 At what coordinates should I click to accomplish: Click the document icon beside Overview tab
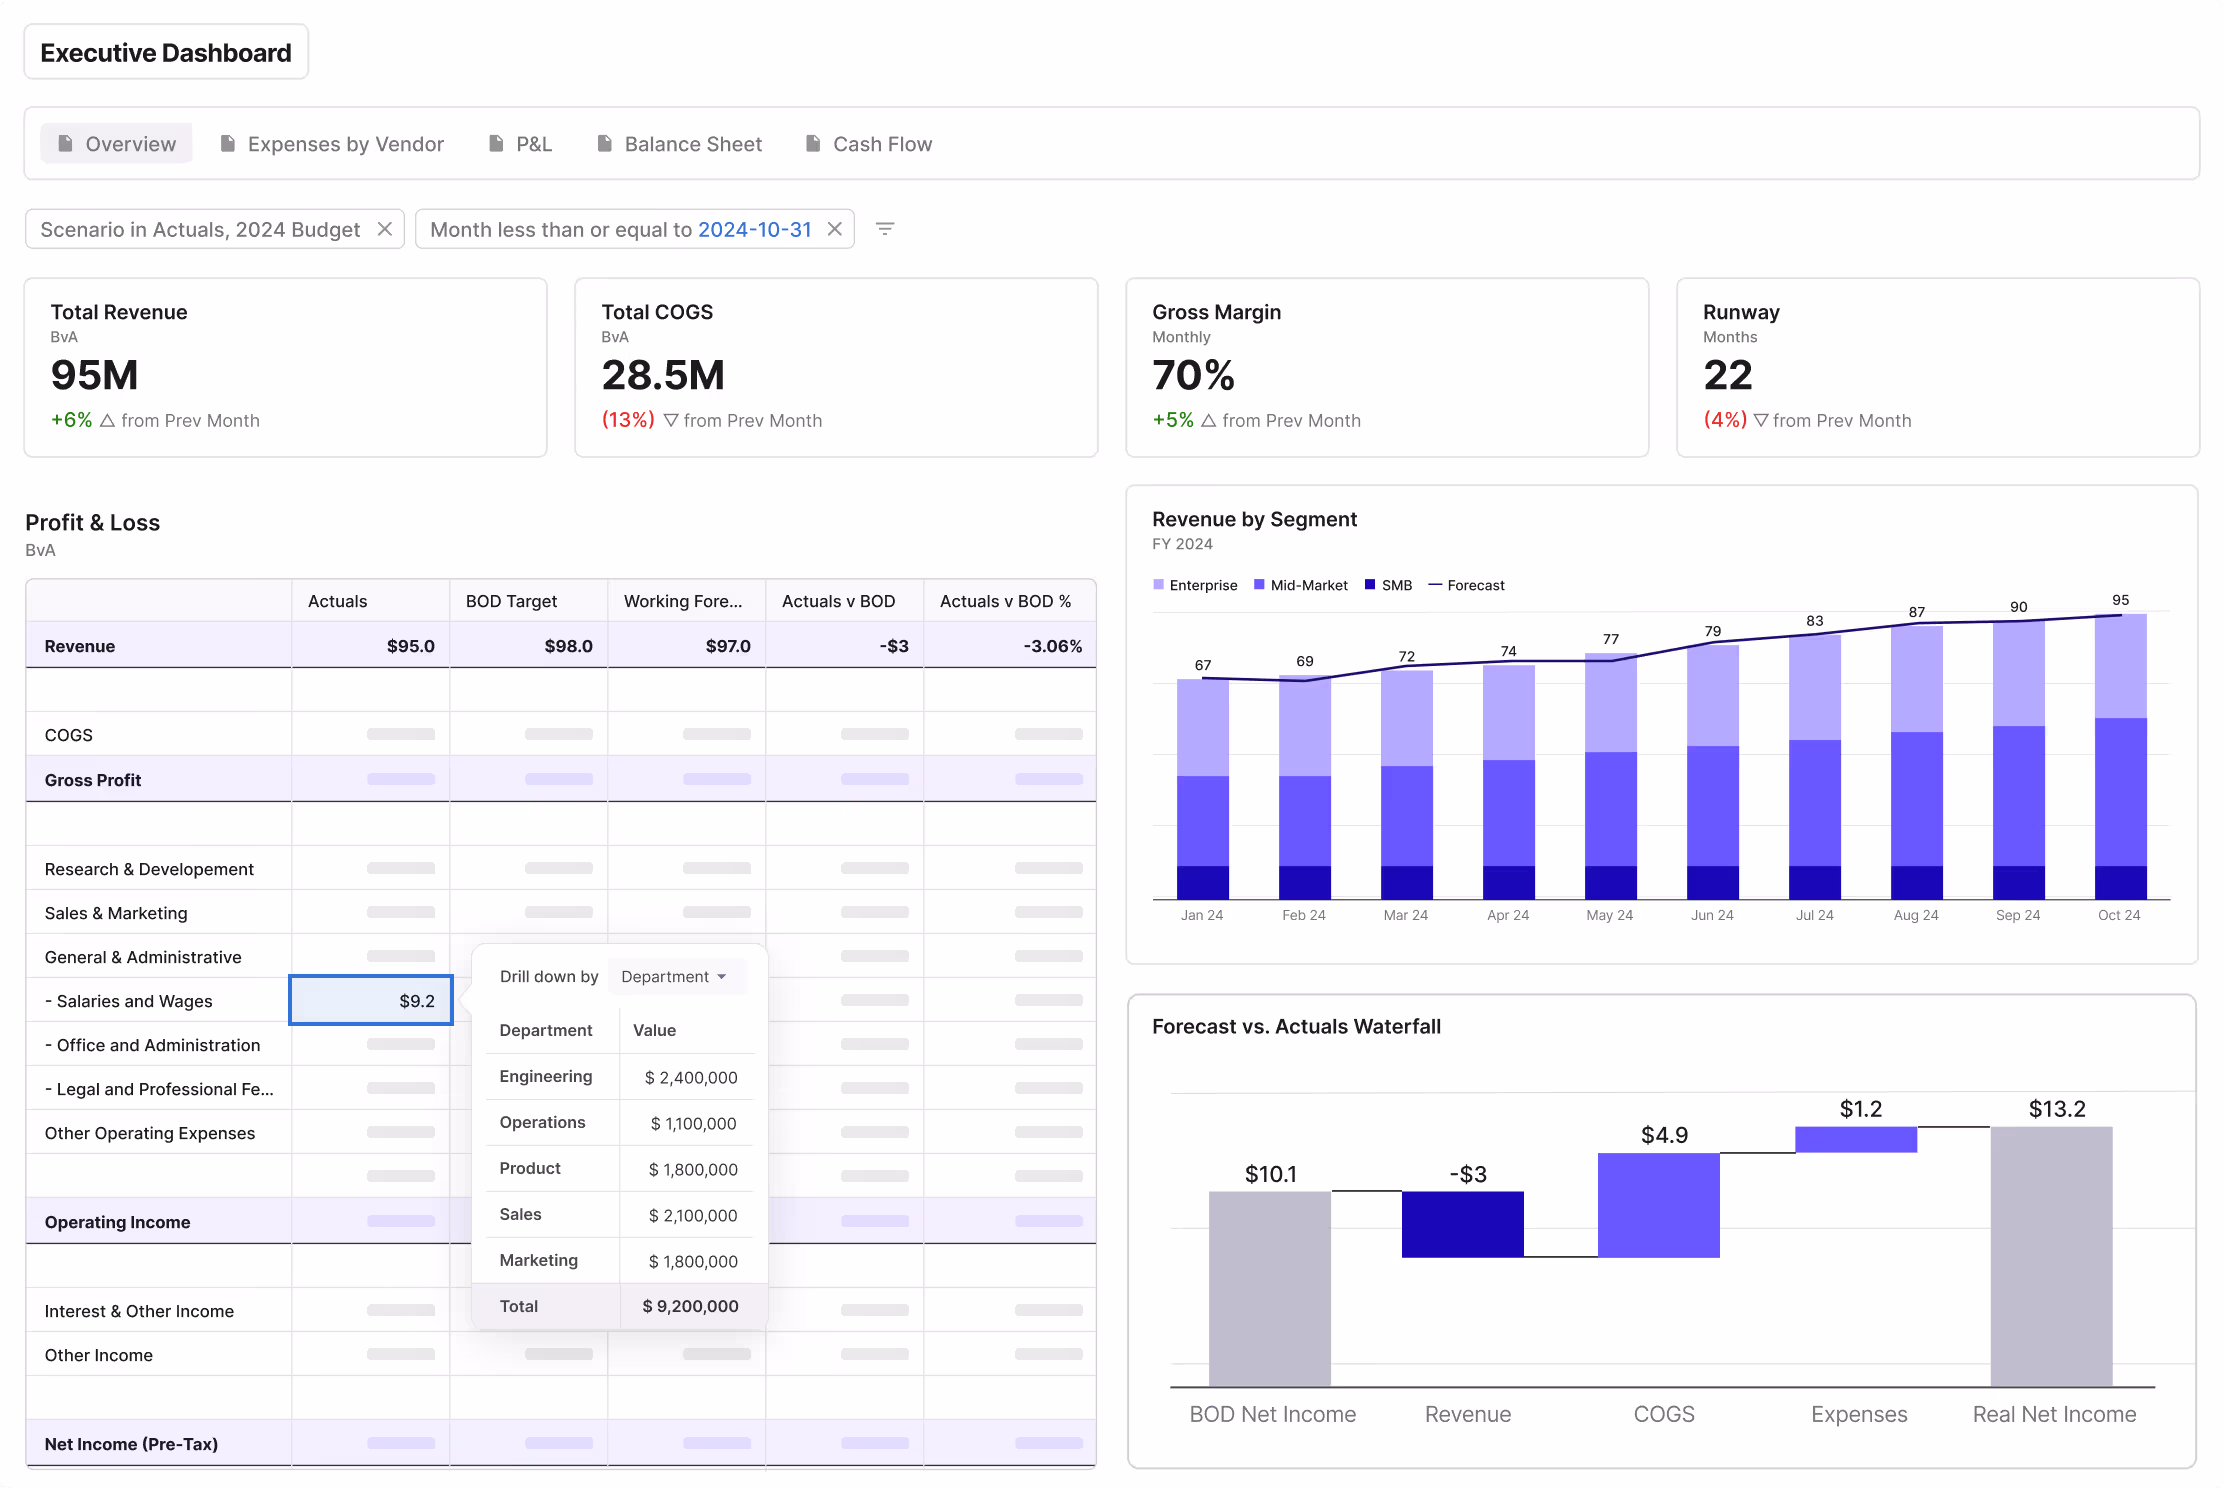pos(64,144)
